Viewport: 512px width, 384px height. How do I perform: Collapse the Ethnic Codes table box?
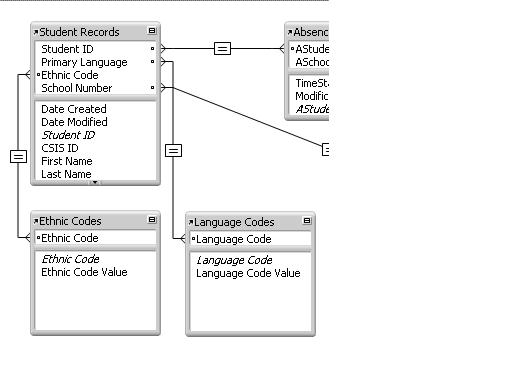pos(152,220)
